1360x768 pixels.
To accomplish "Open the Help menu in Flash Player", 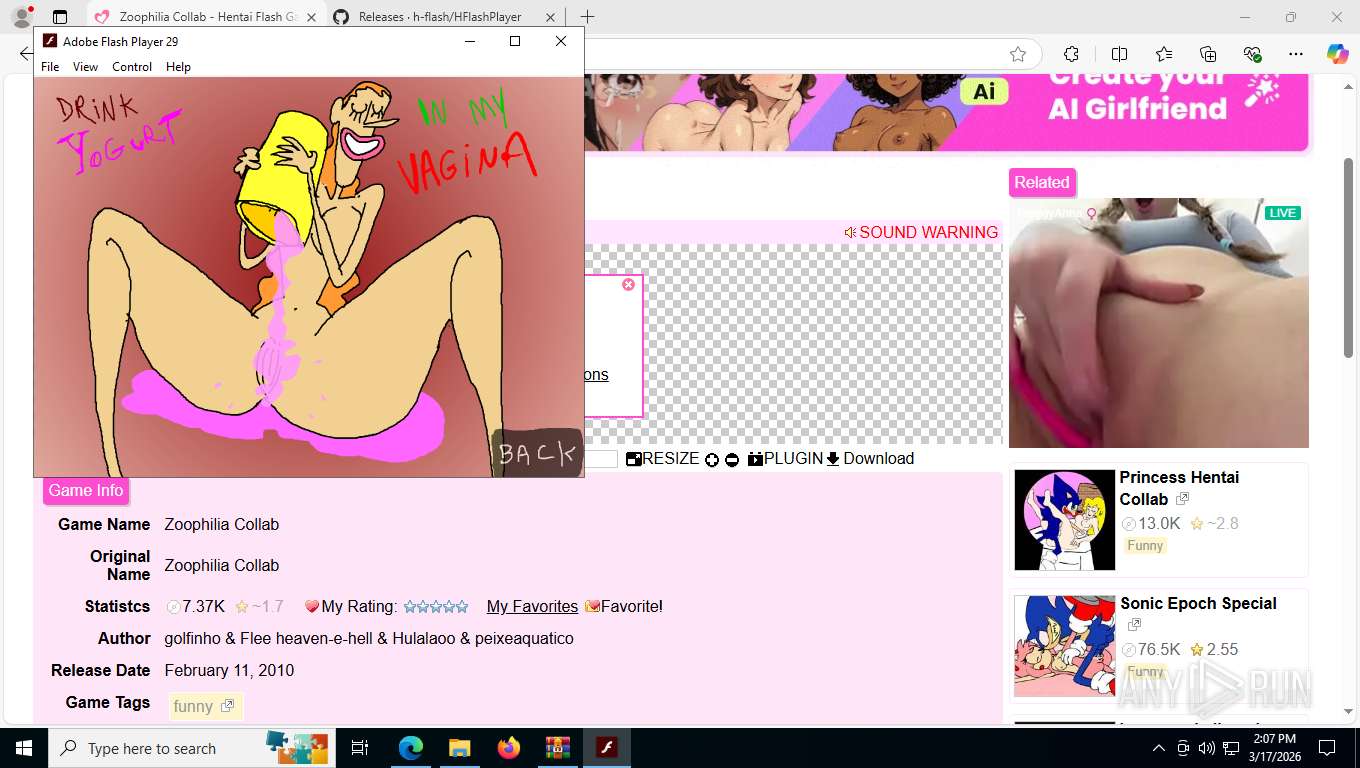I will coord(178,67).
